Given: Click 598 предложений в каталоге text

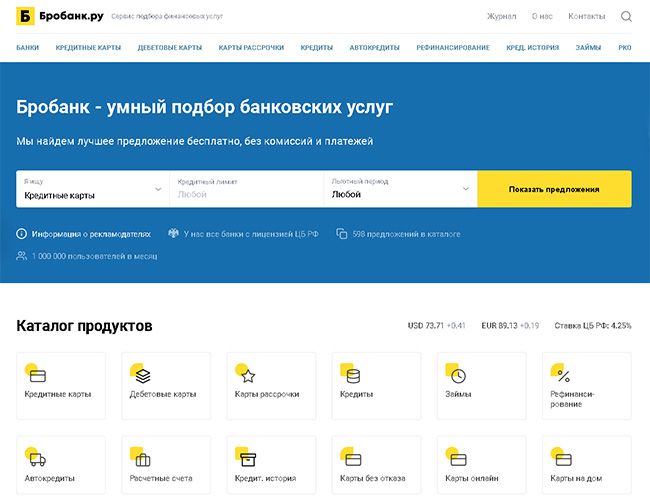Looking at the screenshot, I should (406, 234).
